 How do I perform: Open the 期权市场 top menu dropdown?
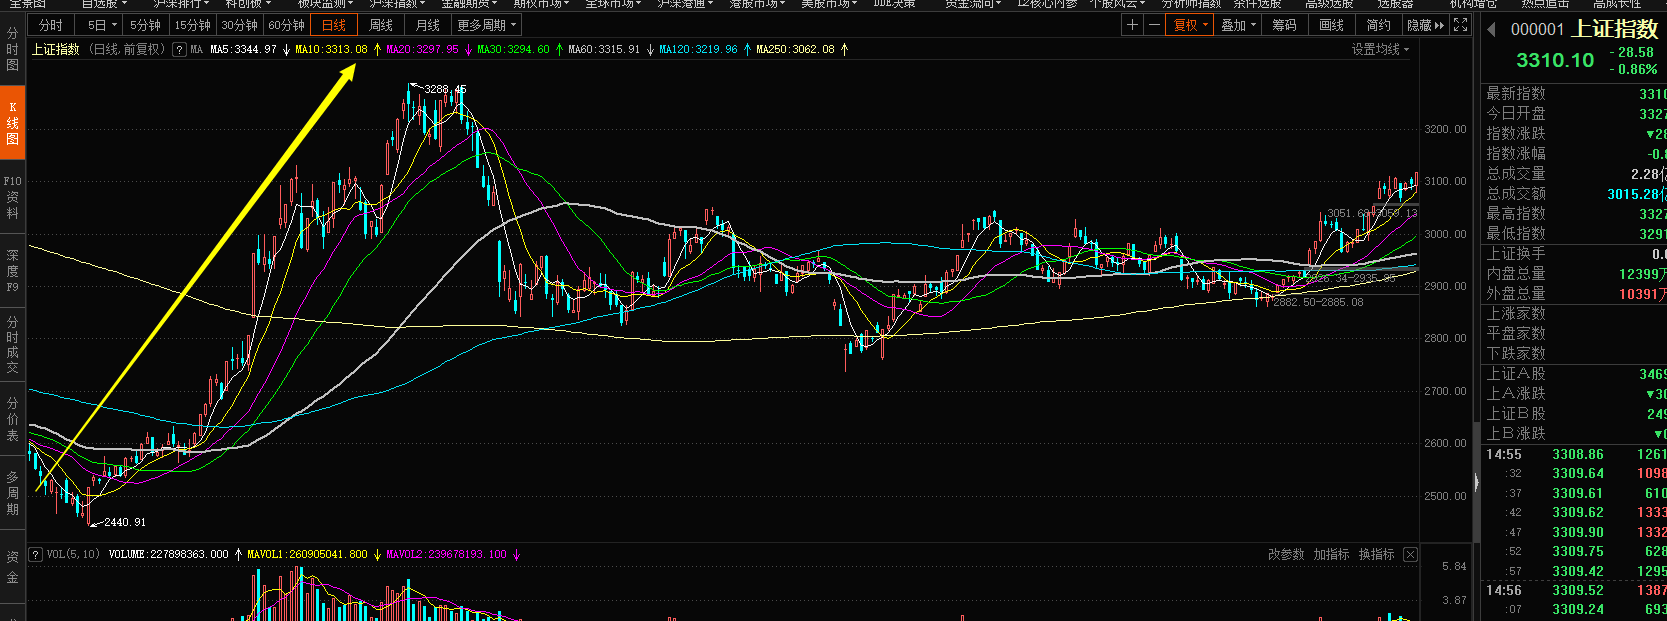(x=542, y=4)
